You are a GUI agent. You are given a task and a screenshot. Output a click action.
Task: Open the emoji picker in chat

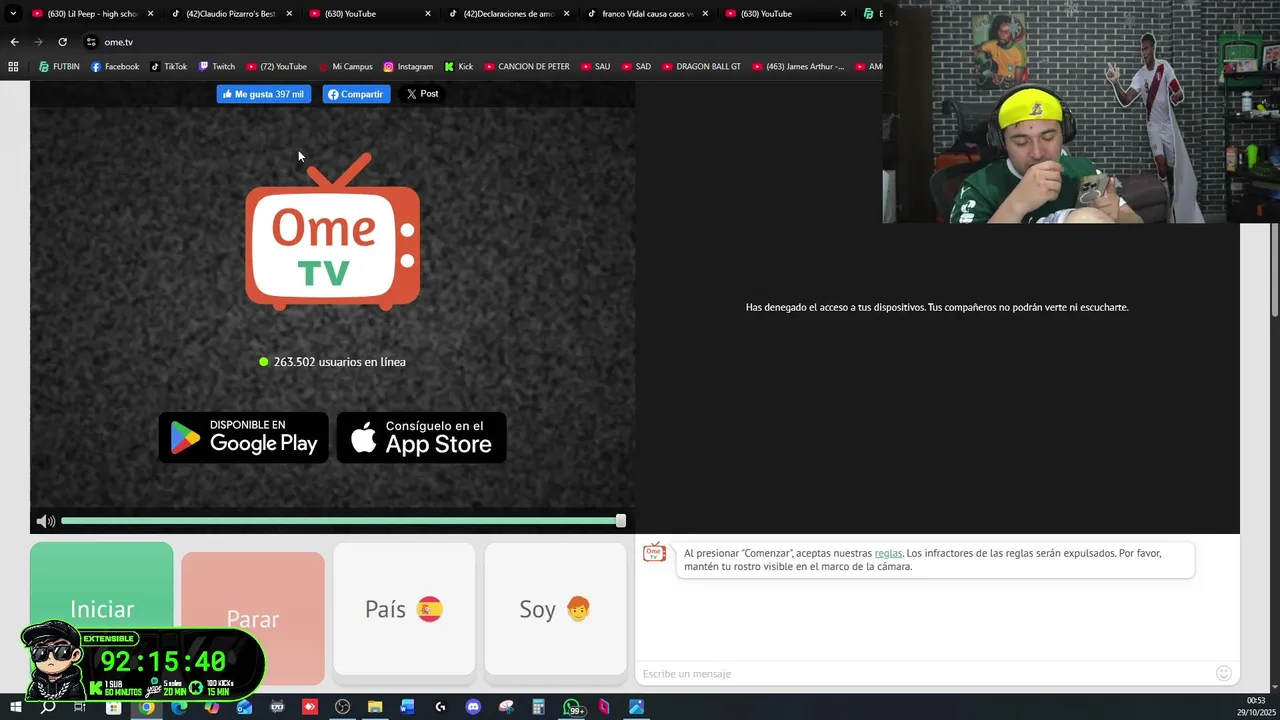pyautogui.click(x=1223, y=674)
